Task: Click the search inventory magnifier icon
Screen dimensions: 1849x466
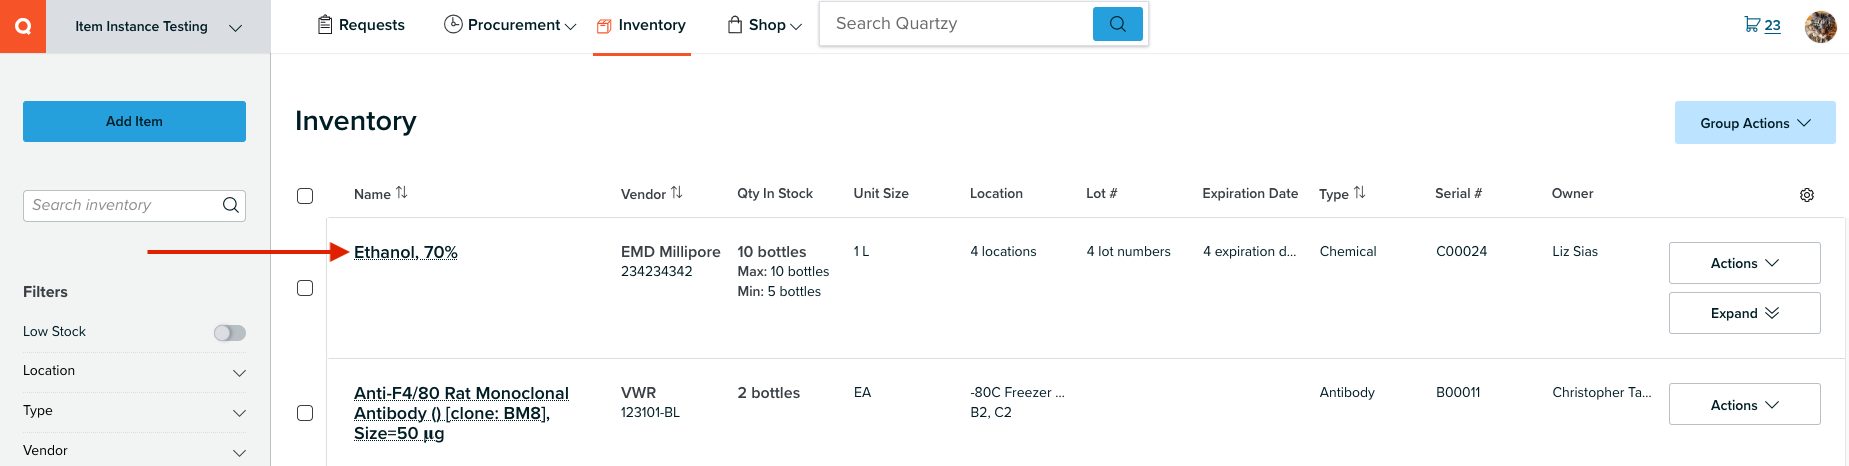Action: click(x=231, y=205)
